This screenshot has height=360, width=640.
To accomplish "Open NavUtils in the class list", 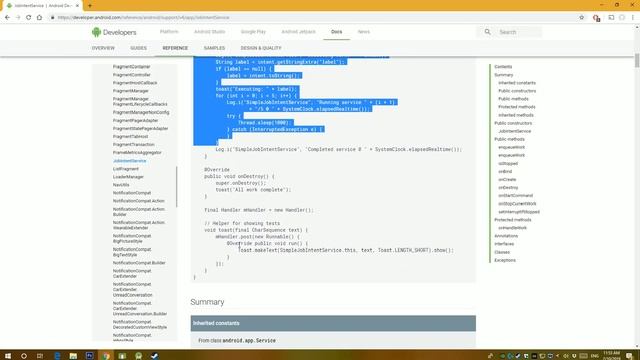I will click(121, 185).
